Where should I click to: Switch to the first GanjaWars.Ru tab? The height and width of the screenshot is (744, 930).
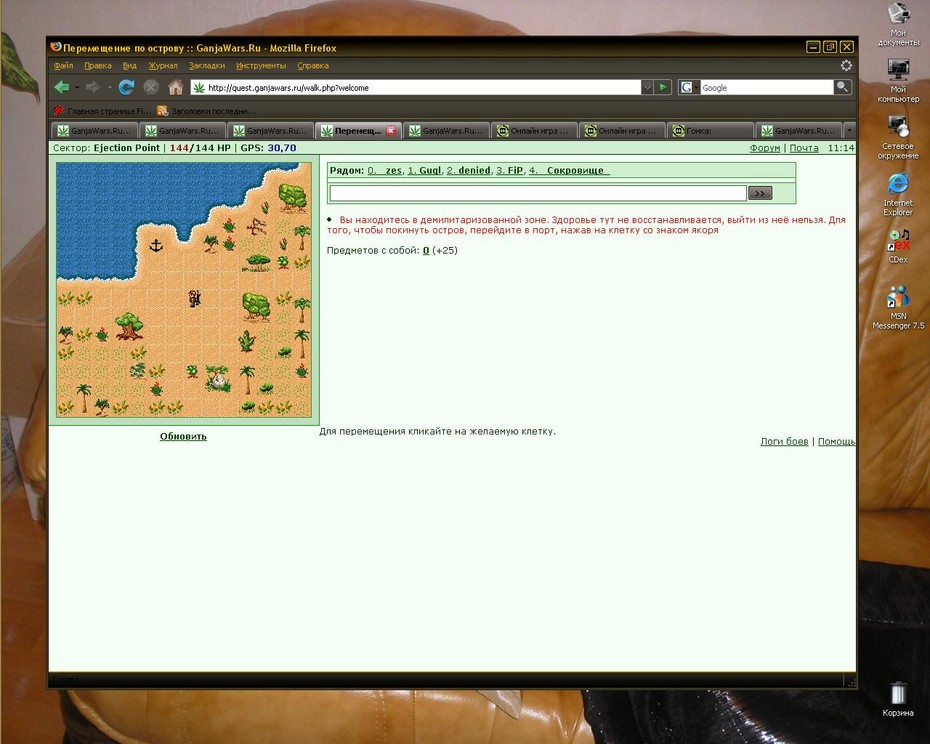[95, 131]
